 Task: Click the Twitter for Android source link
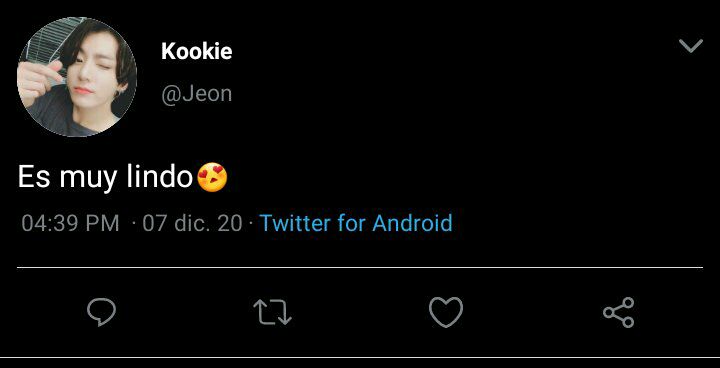[356, 223]
